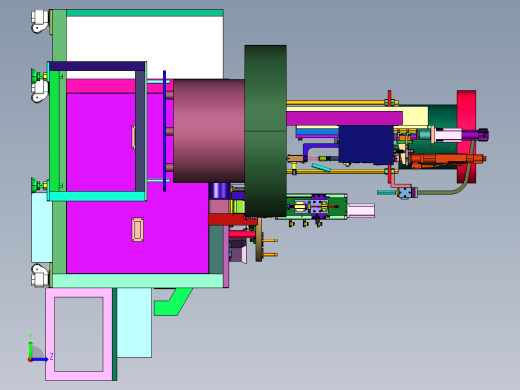Select the navy blue block component
Screen dimensions: 520x390
pyautogui.click(x=366, y=145)
